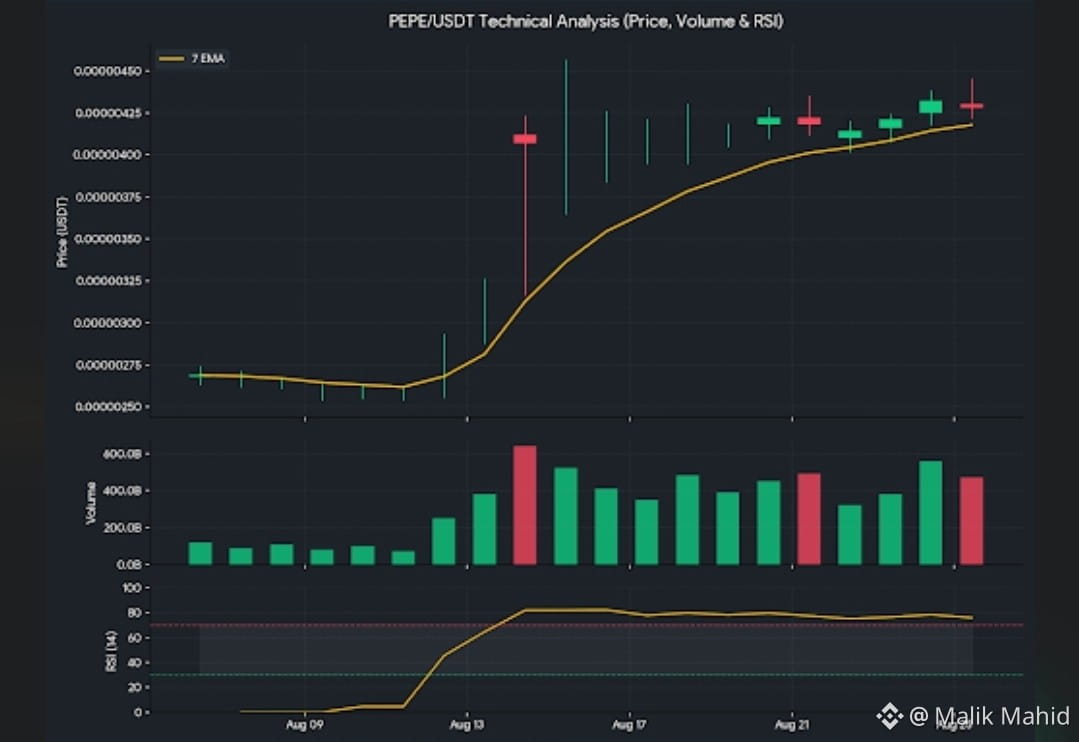Click the 0.00000300 price axis label
The width and height of the screenshot is (1079, 742).
click(x=107, y=323)
